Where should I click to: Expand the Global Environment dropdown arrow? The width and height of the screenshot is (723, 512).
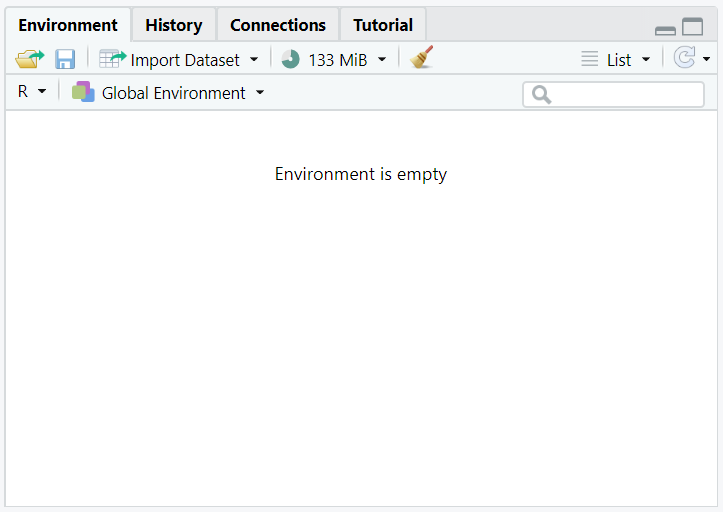pyautogui.click(x=260, y=93)
